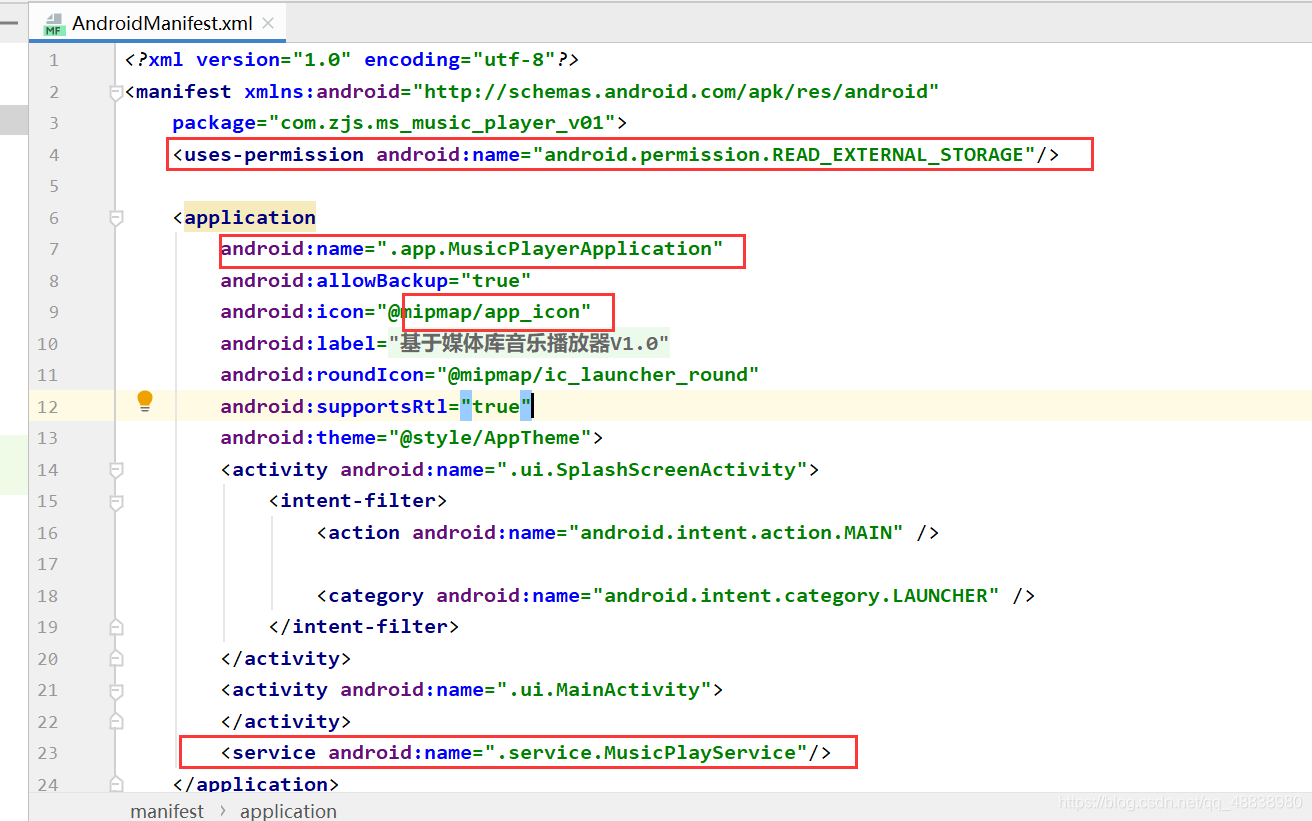Click the fold end marker at line 19
The height and width of the screenshot is (821, 1312).
tap(116, 627)
